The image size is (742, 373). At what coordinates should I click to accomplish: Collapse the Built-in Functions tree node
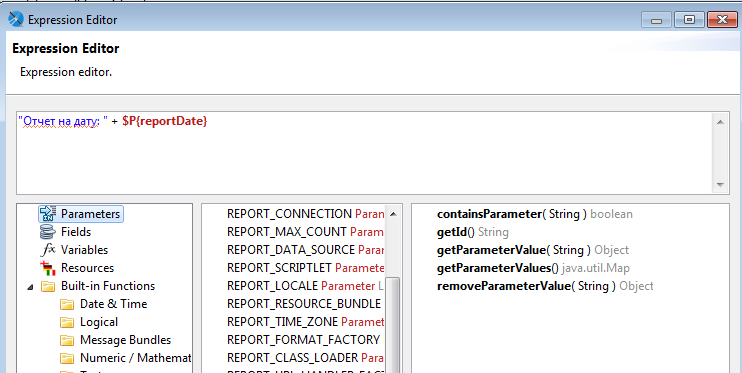click(x=30, y=287)
